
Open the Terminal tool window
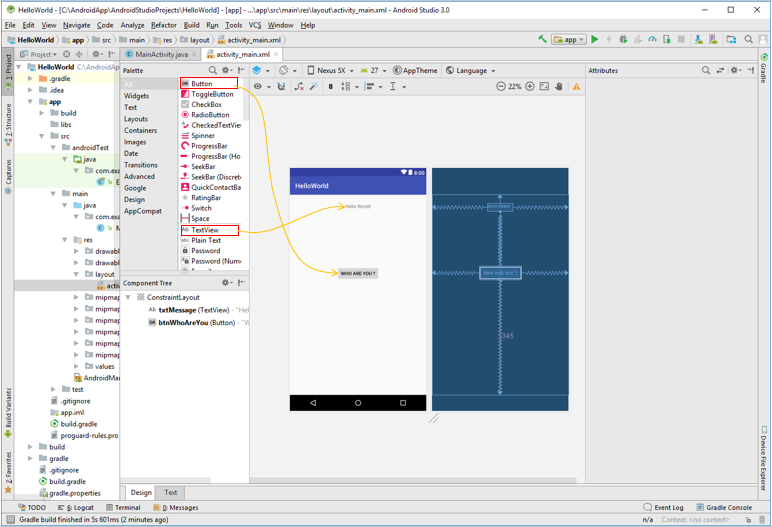coord(123,507)
